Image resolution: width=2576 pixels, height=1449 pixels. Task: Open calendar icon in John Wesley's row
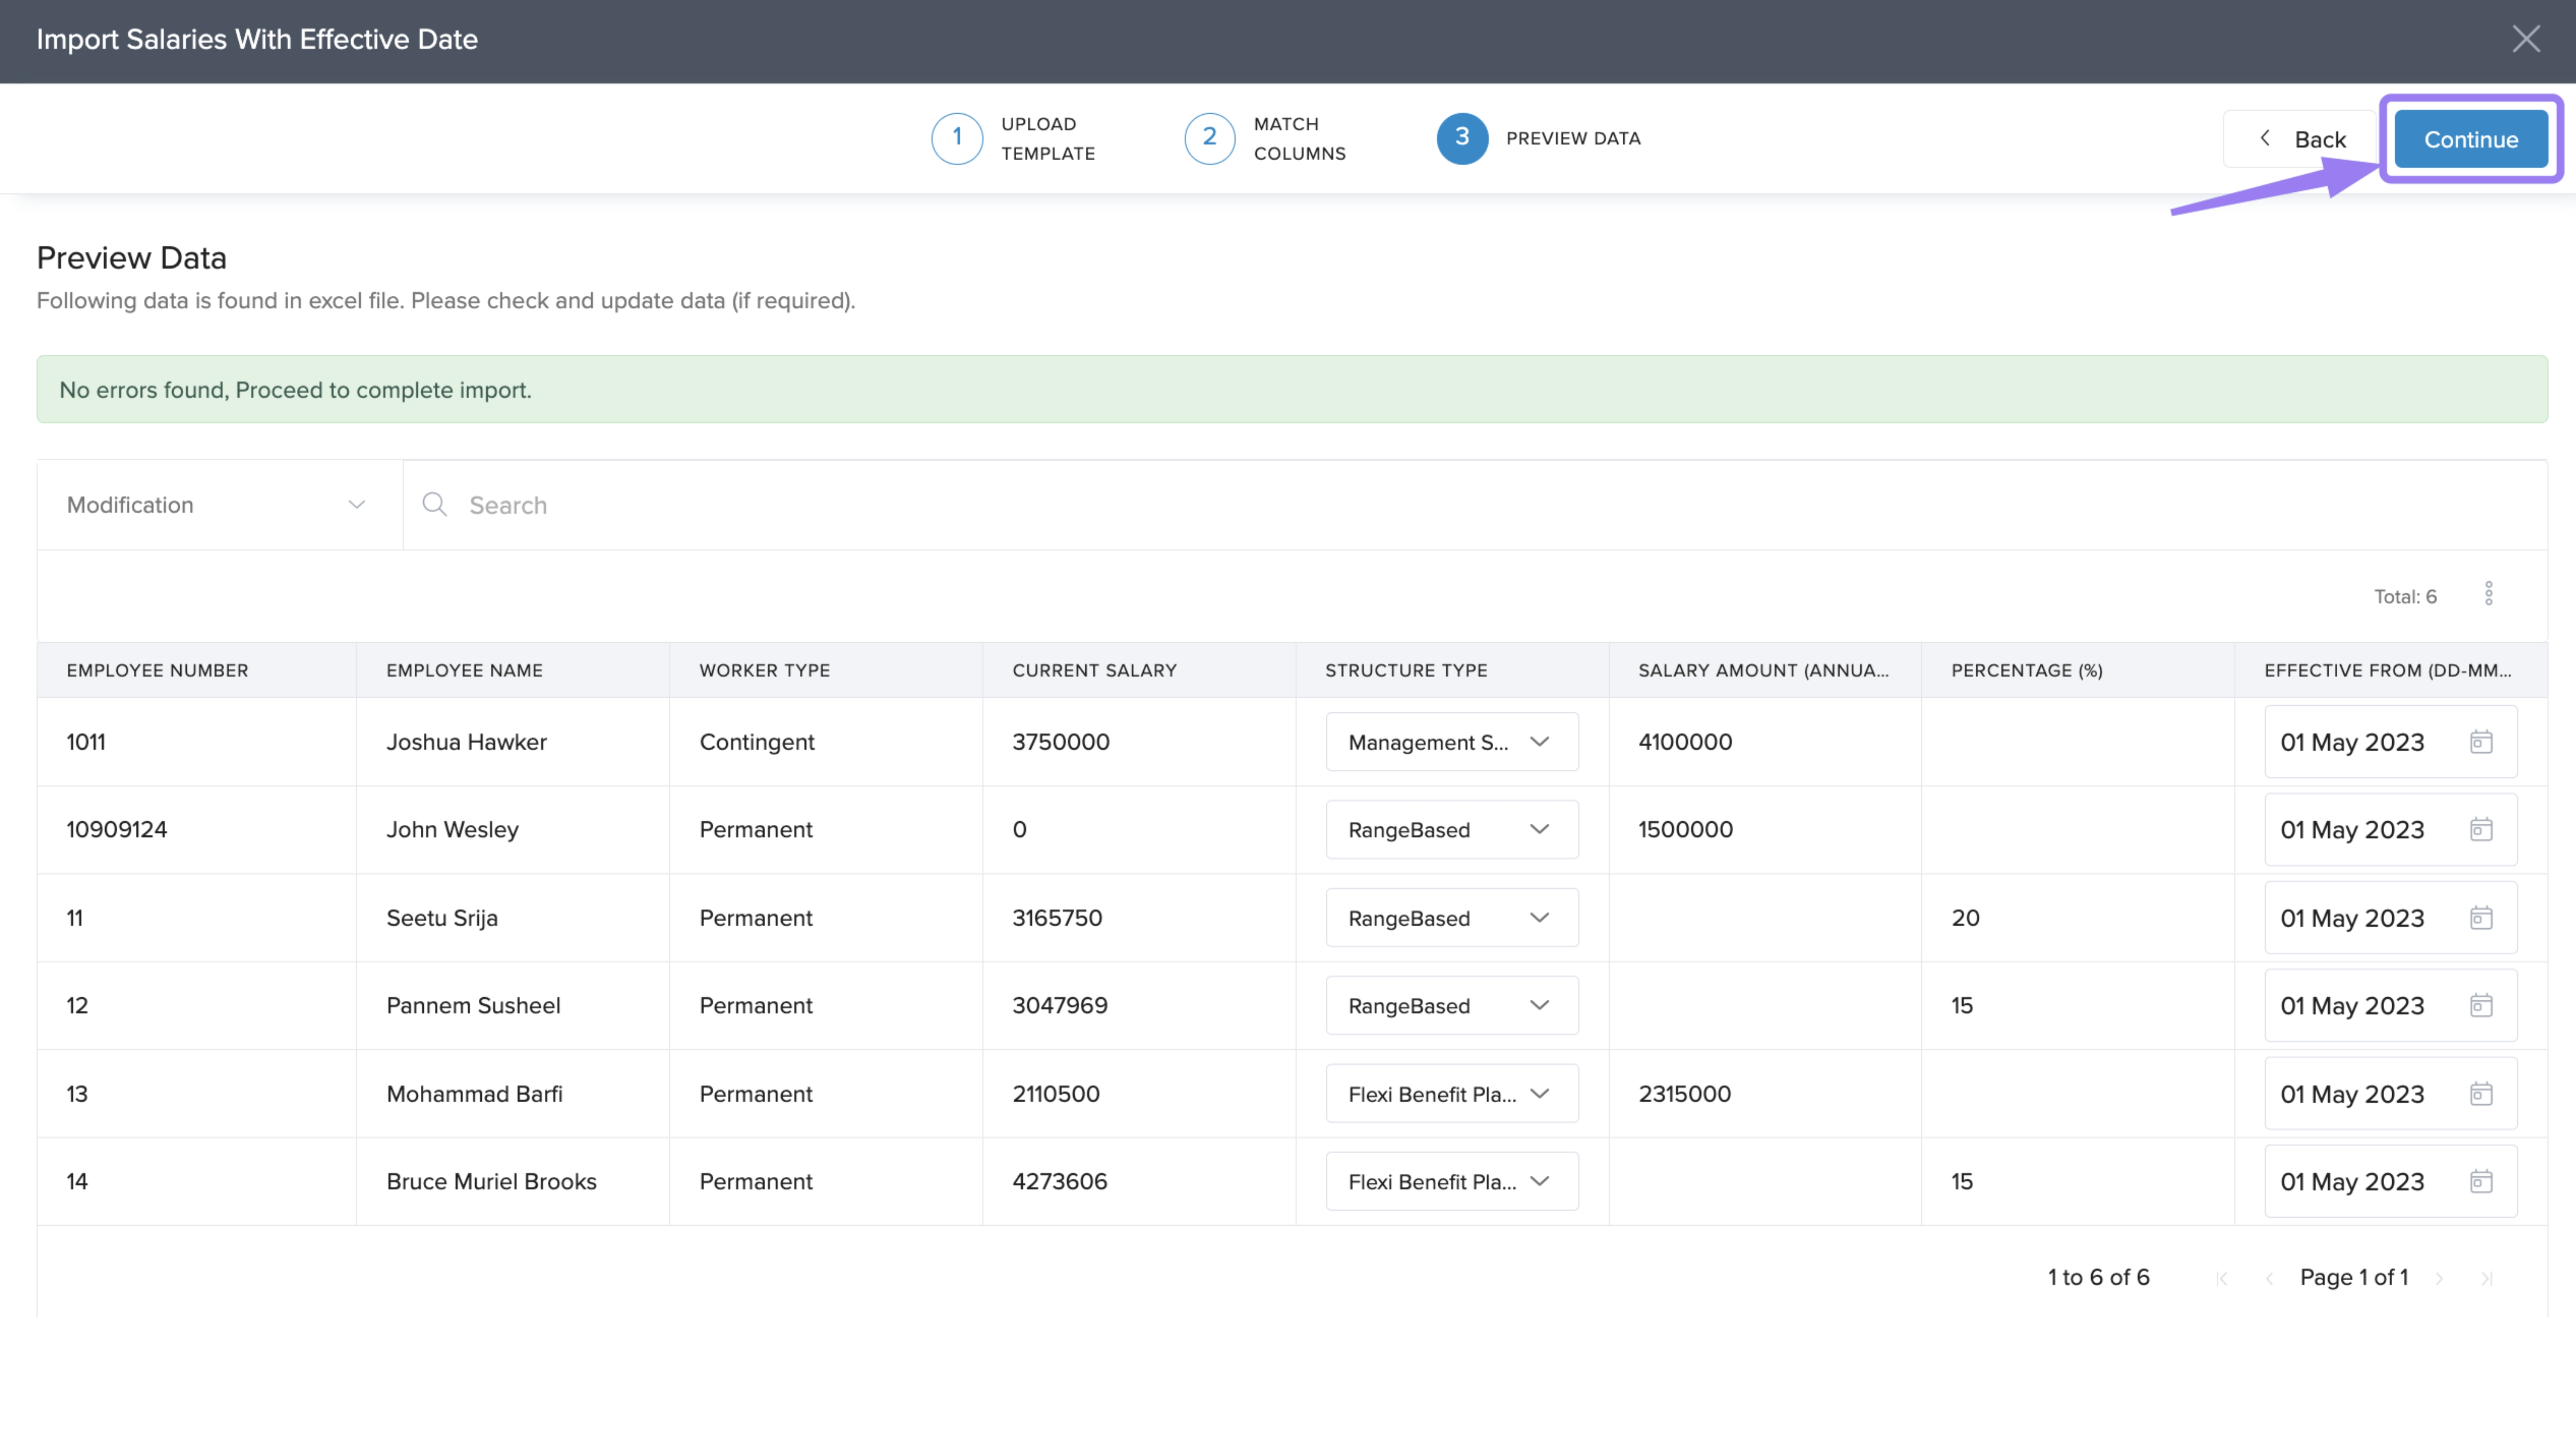(x=2481, y=829)
